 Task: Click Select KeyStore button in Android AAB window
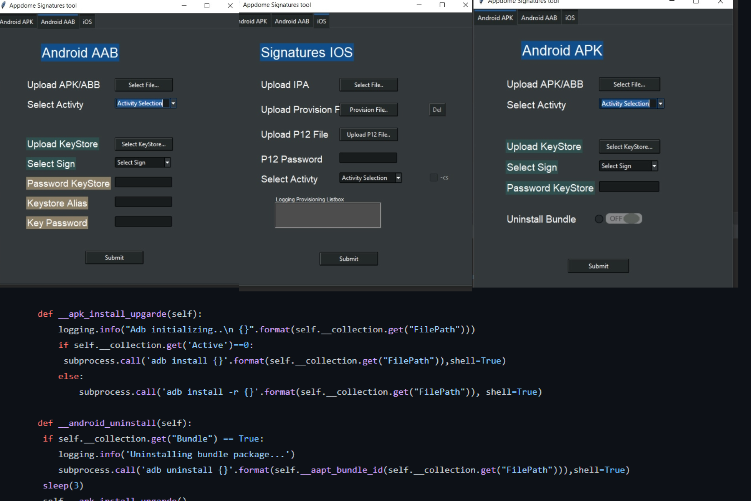click(x=144, y=144)
